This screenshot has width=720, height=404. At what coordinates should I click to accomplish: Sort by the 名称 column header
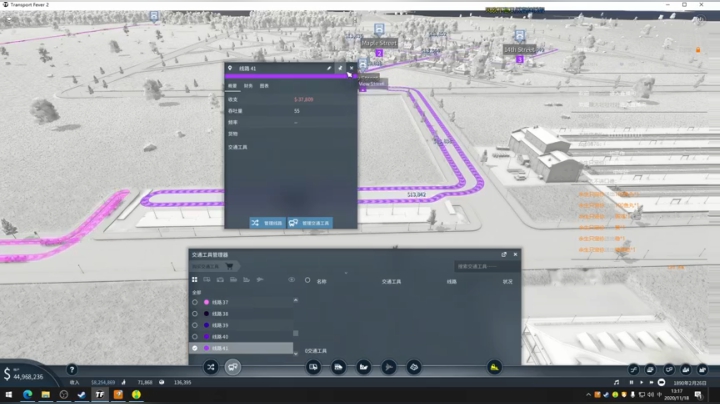pyautogui.click(x=321, y=281)
